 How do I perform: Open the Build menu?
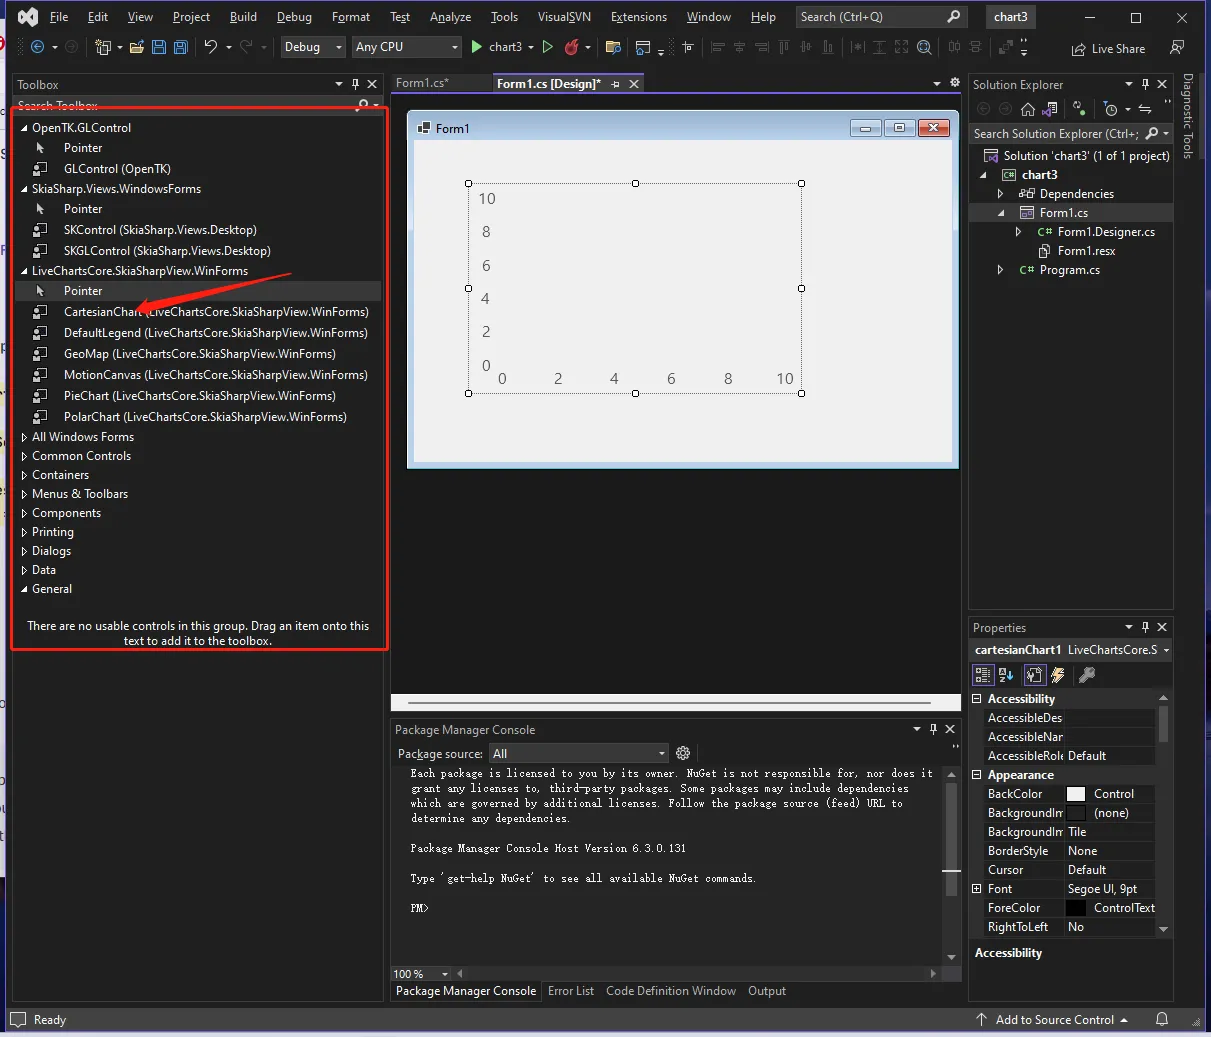[x=243, y=17]
